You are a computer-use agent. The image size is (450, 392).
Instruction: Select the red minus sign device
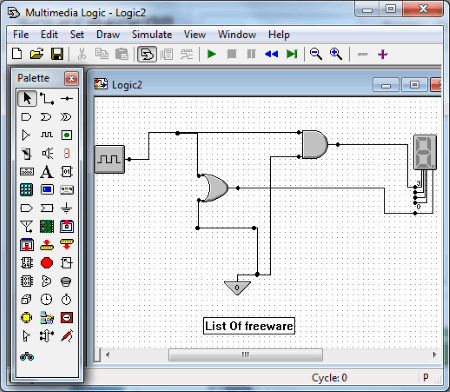pos(67,317)
